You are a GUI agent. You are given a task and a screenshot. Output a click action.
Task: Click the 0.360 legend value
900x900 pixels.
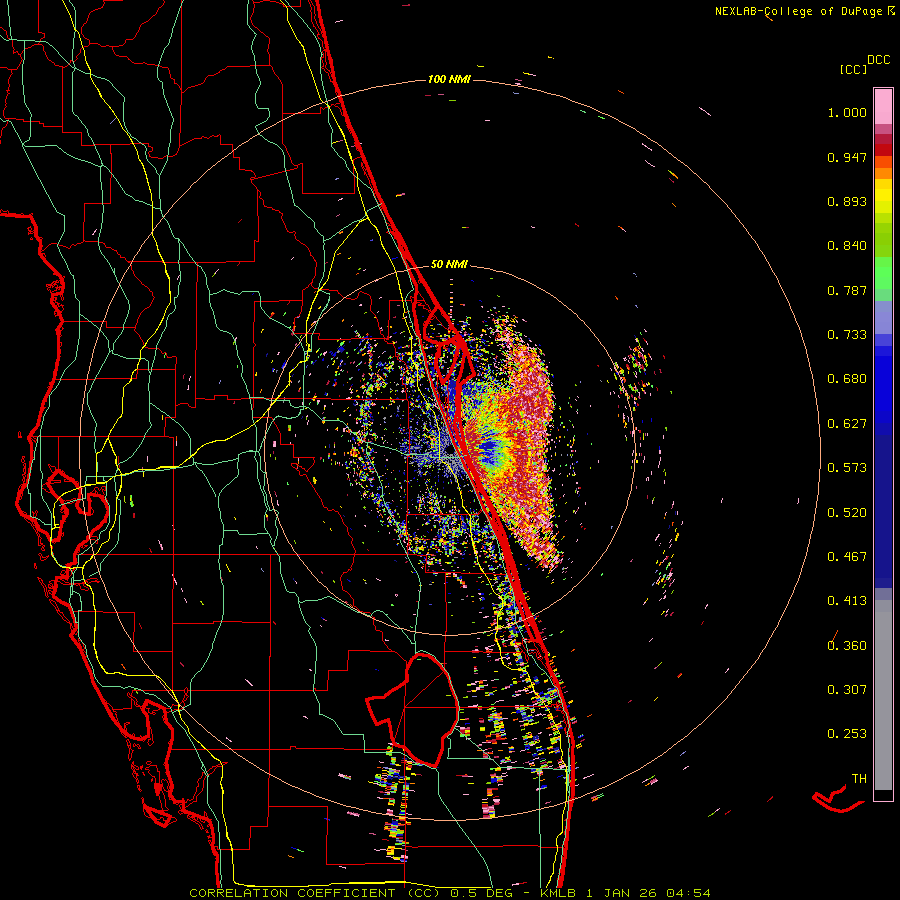(847, 646)
